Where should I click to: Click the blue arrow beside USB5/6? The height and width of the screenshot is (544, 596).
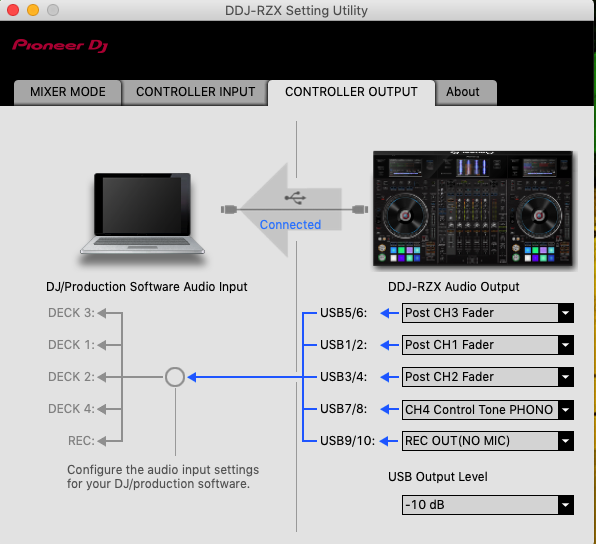coord(389,313)
